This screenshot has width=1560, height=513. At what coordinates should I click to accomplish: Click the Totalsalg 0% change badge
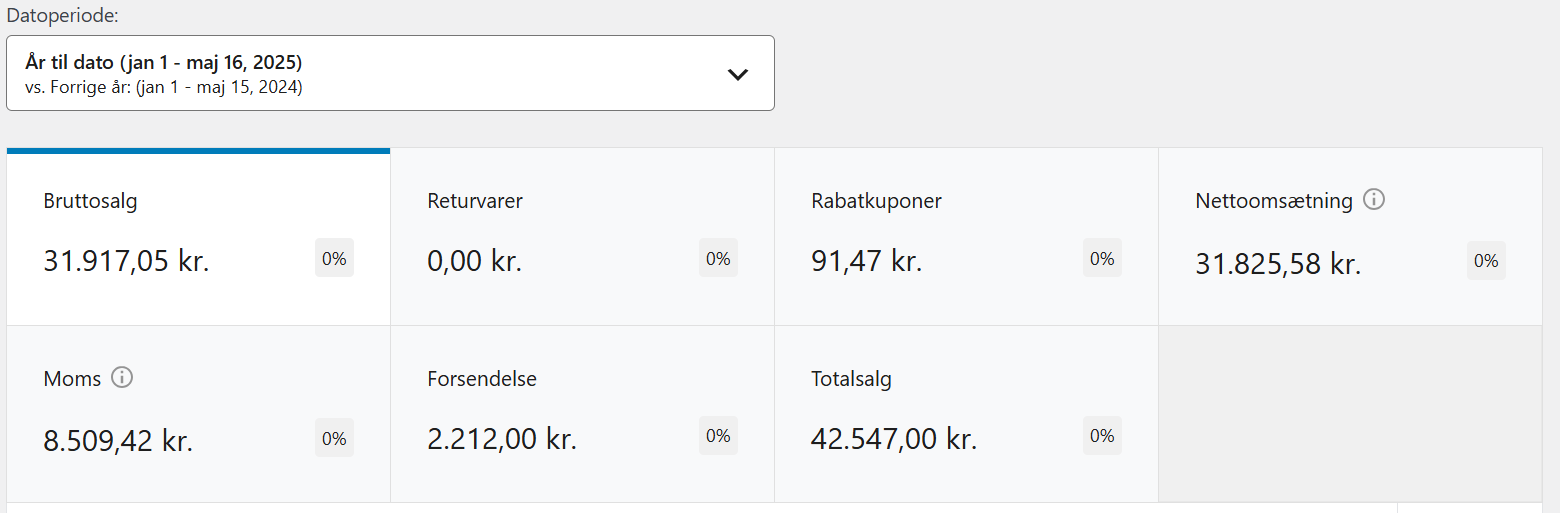pos(1102,436)
